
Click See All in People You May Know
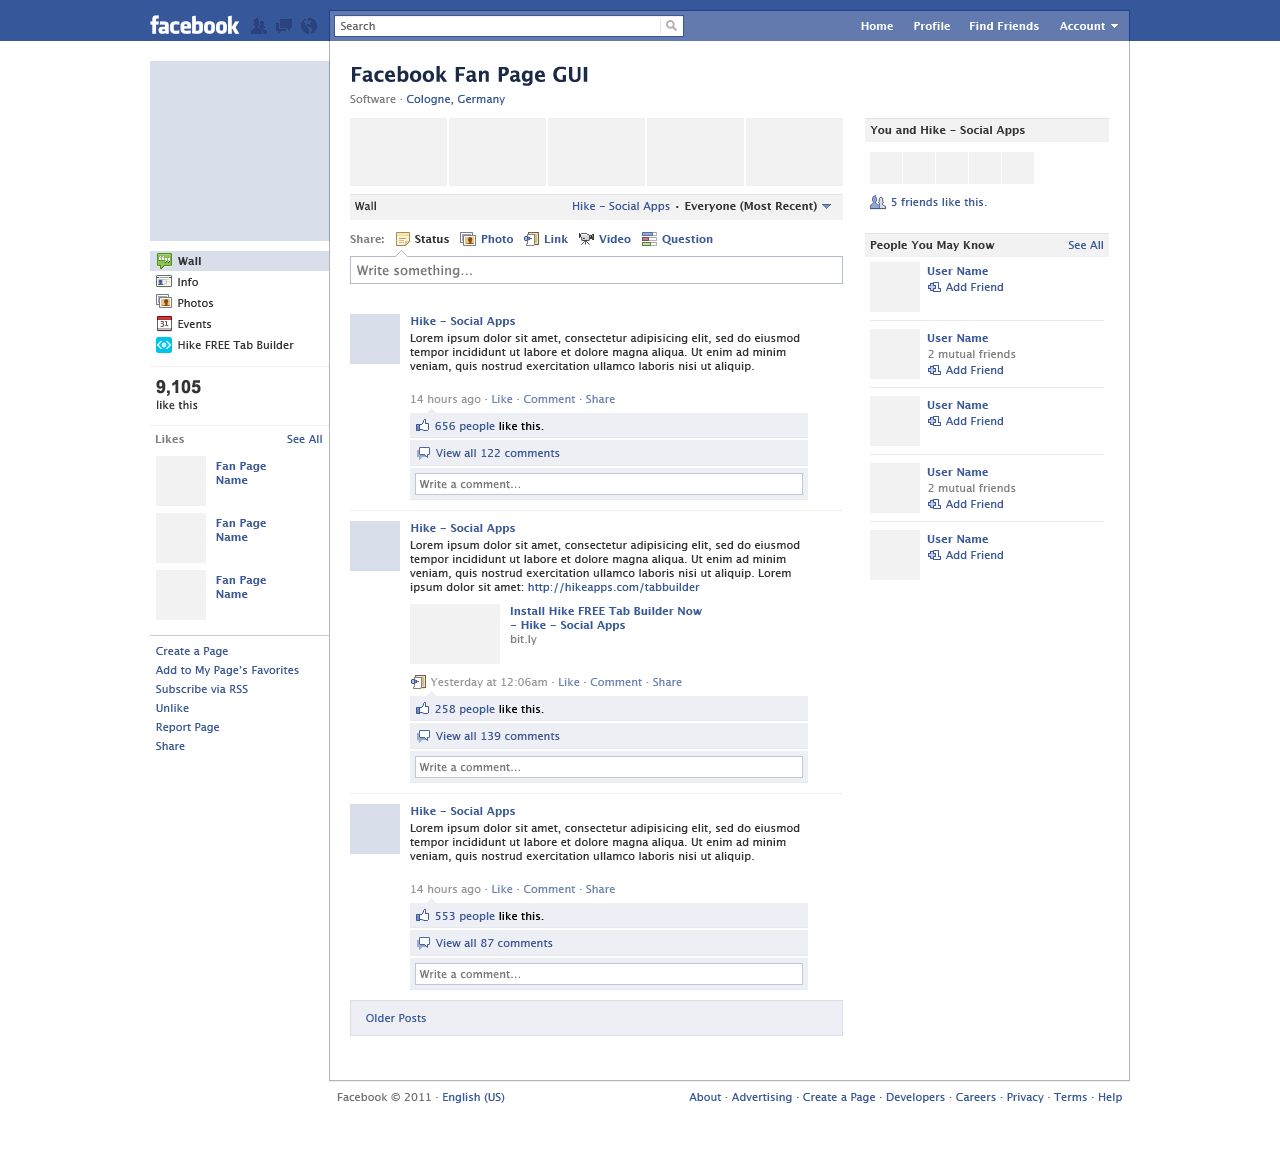click(1086, 245)
